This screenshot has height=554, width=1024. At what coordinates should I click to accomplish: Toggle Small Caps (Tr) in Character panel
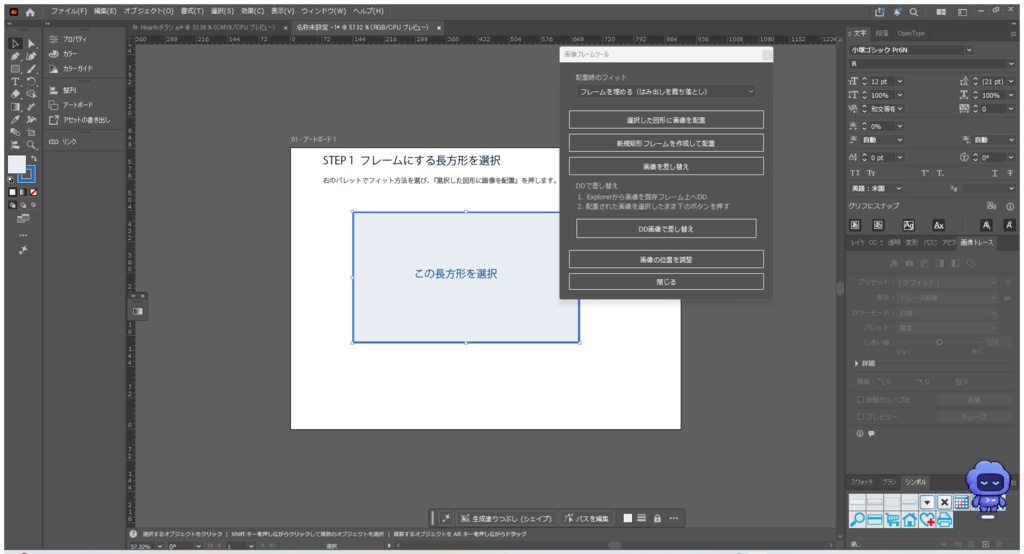pos(871,173)
